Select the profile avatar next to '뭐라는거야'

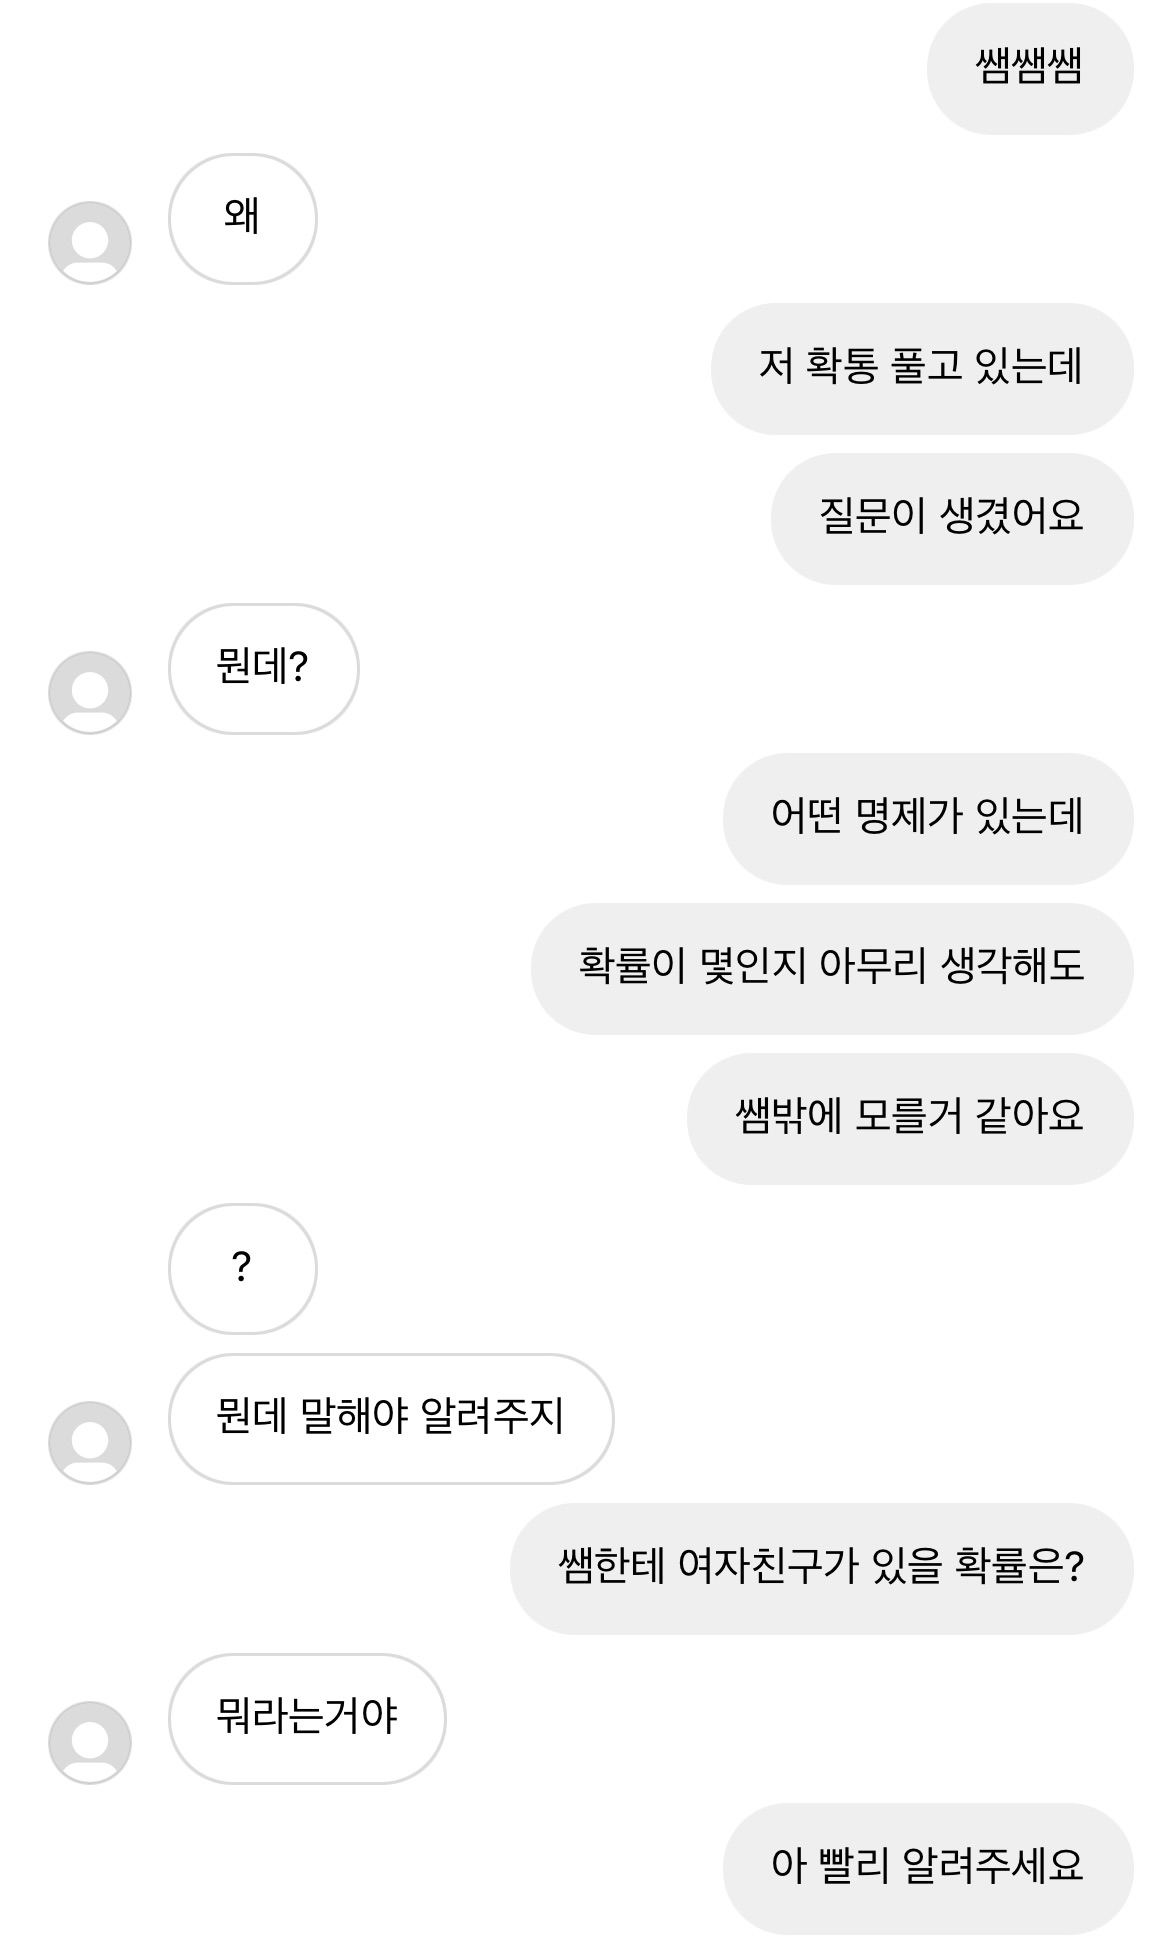[90, 1743]
